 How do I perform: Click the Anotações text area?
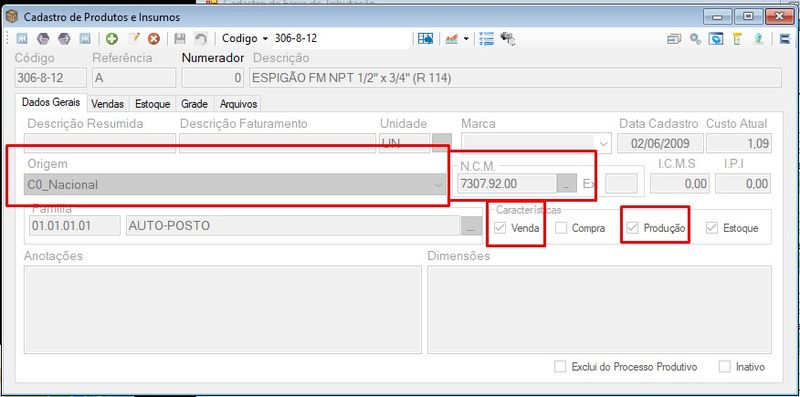pyautogui.click(x=223, y=310)
